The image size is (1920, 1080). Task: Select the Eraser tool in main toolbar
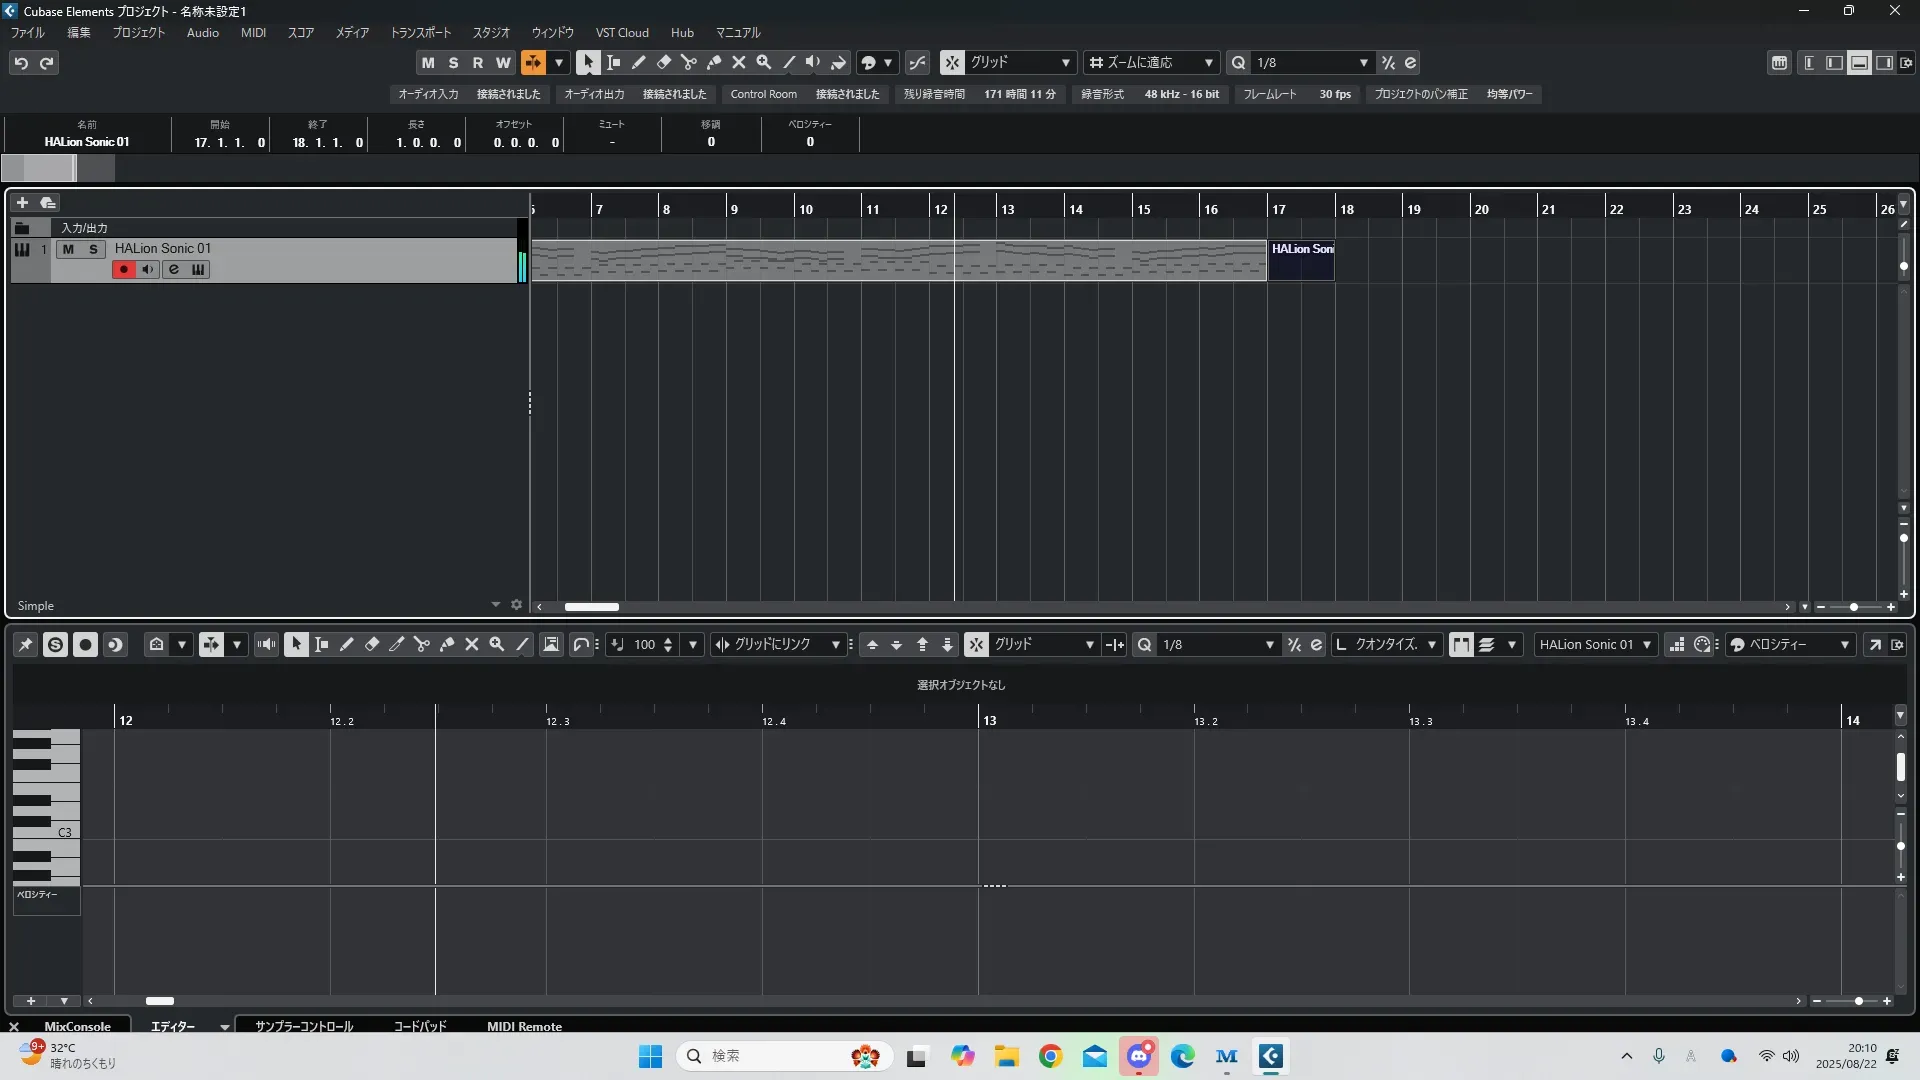coord(664,63)
